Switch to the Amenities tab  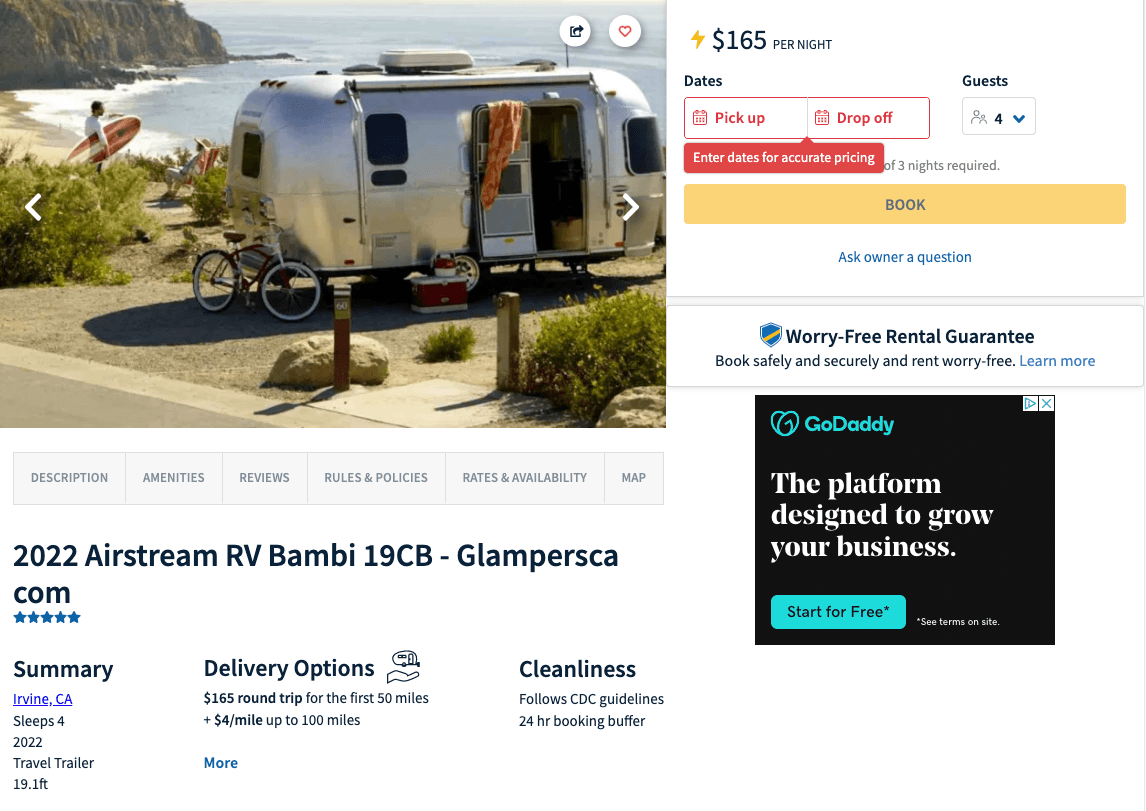tap(174, 478)
